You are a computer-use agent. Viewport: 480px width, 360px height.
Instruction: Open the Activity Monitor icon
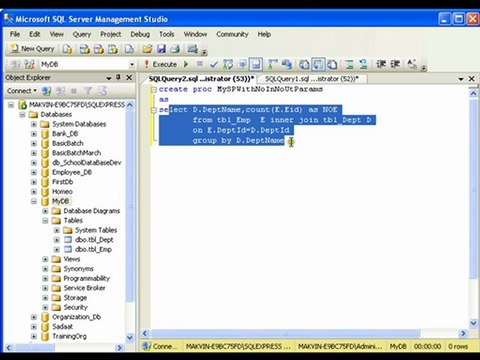[192, 49]
